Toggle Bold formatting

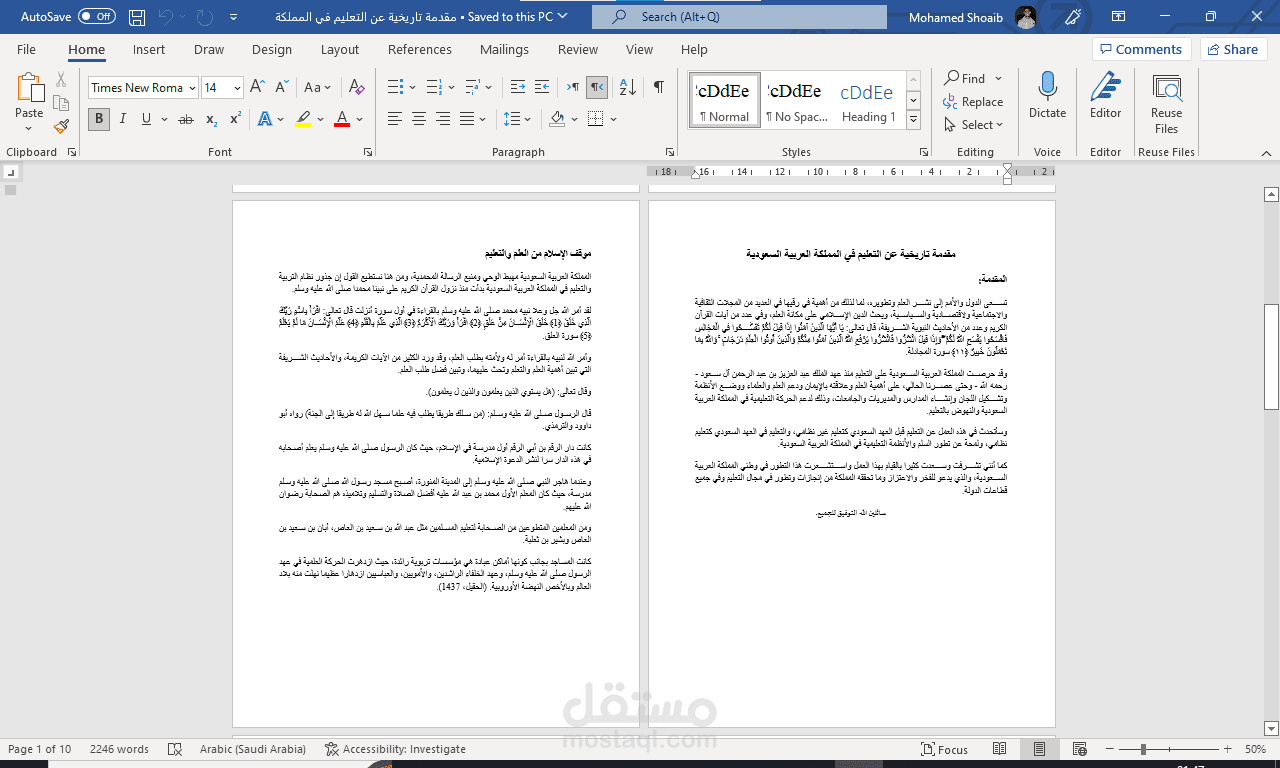pyautogui.click(x=98, y=119)
